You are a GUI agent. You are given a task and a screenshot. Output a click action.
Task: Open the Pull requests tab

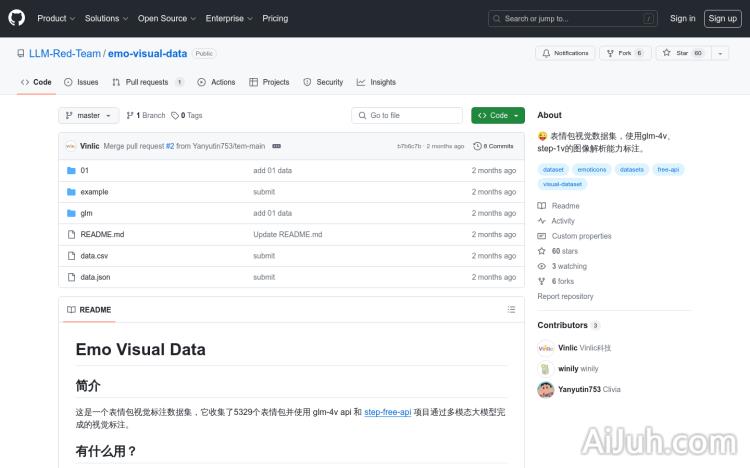(x=147, y=82)
